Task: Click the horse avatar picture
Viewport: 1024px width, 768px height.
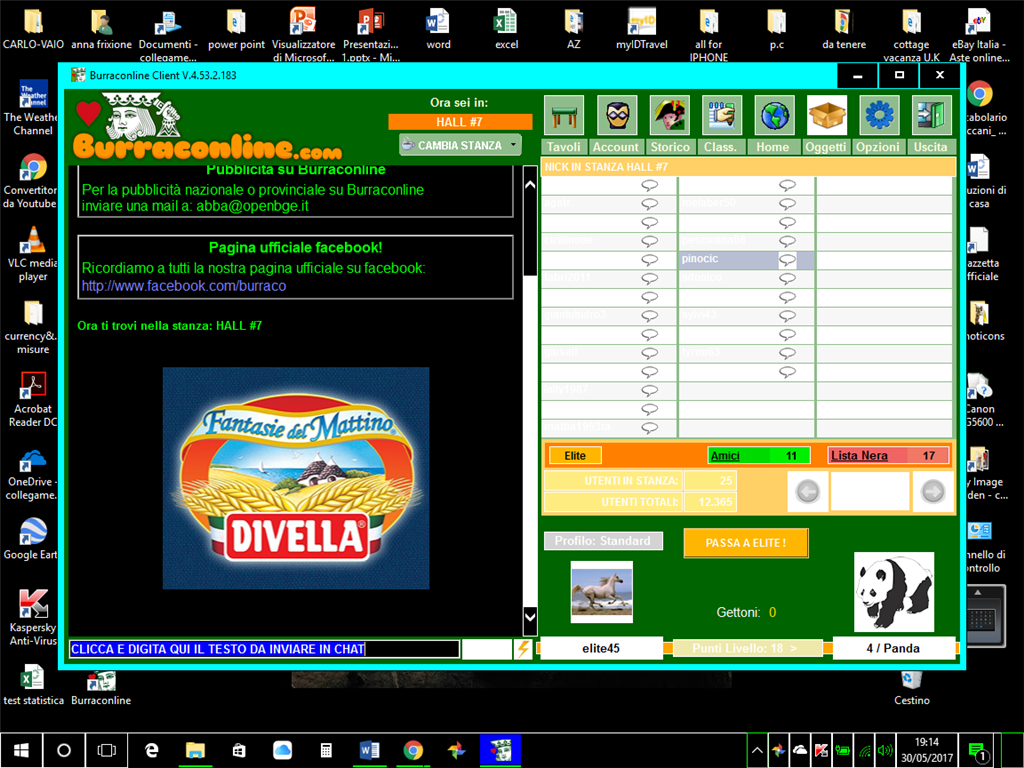Action: 601,592
